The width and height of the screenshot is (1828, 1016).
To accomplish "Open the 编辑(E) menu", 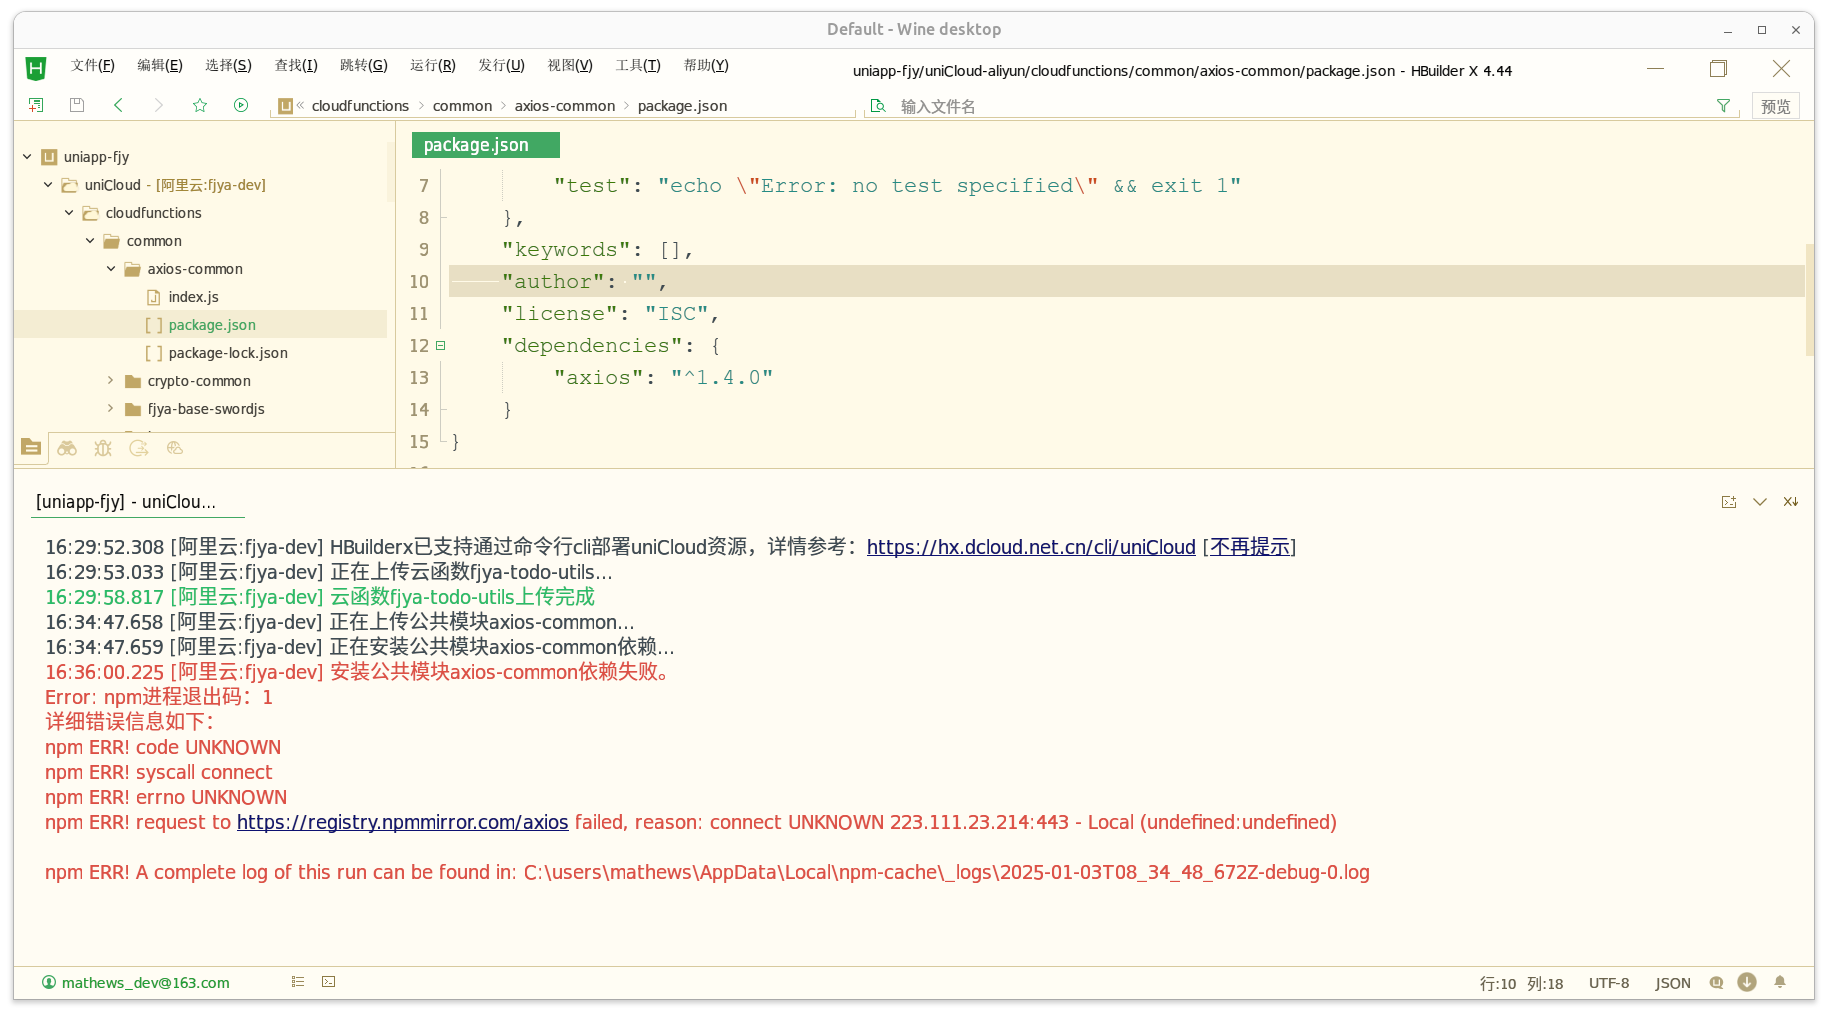I will coord(160,66).
